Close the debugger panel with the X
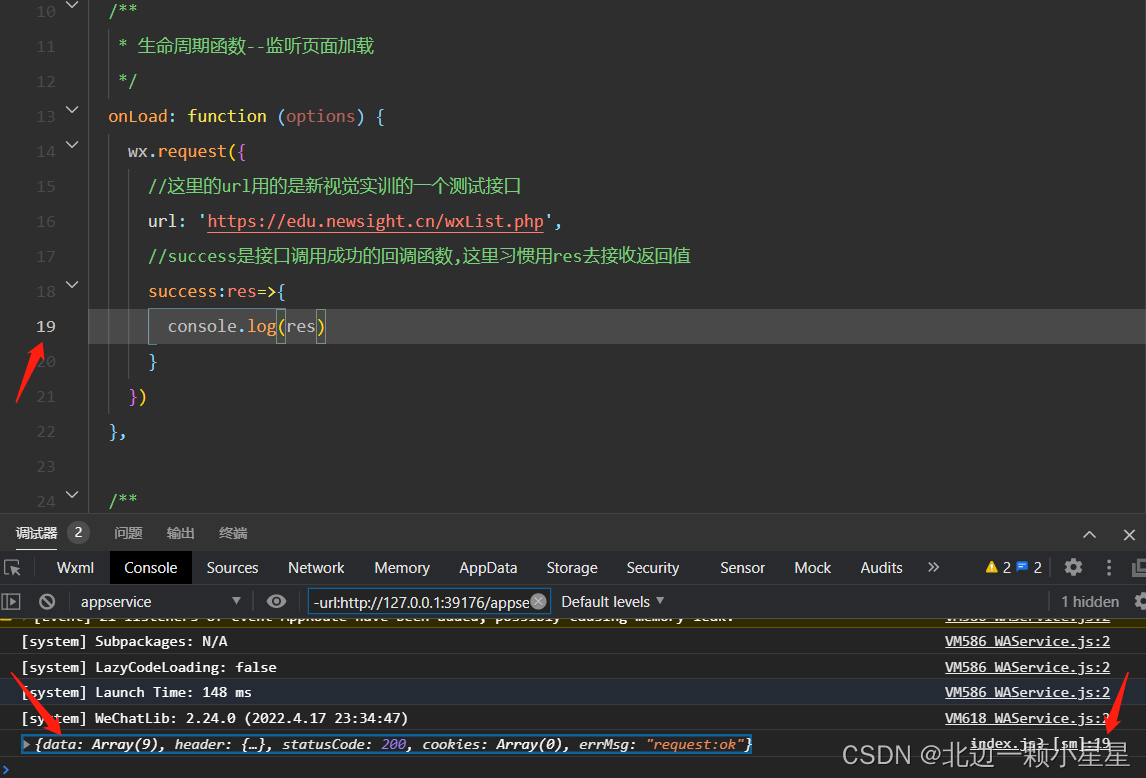Viewport: 1146px width, 778px height. [1129, 535]
